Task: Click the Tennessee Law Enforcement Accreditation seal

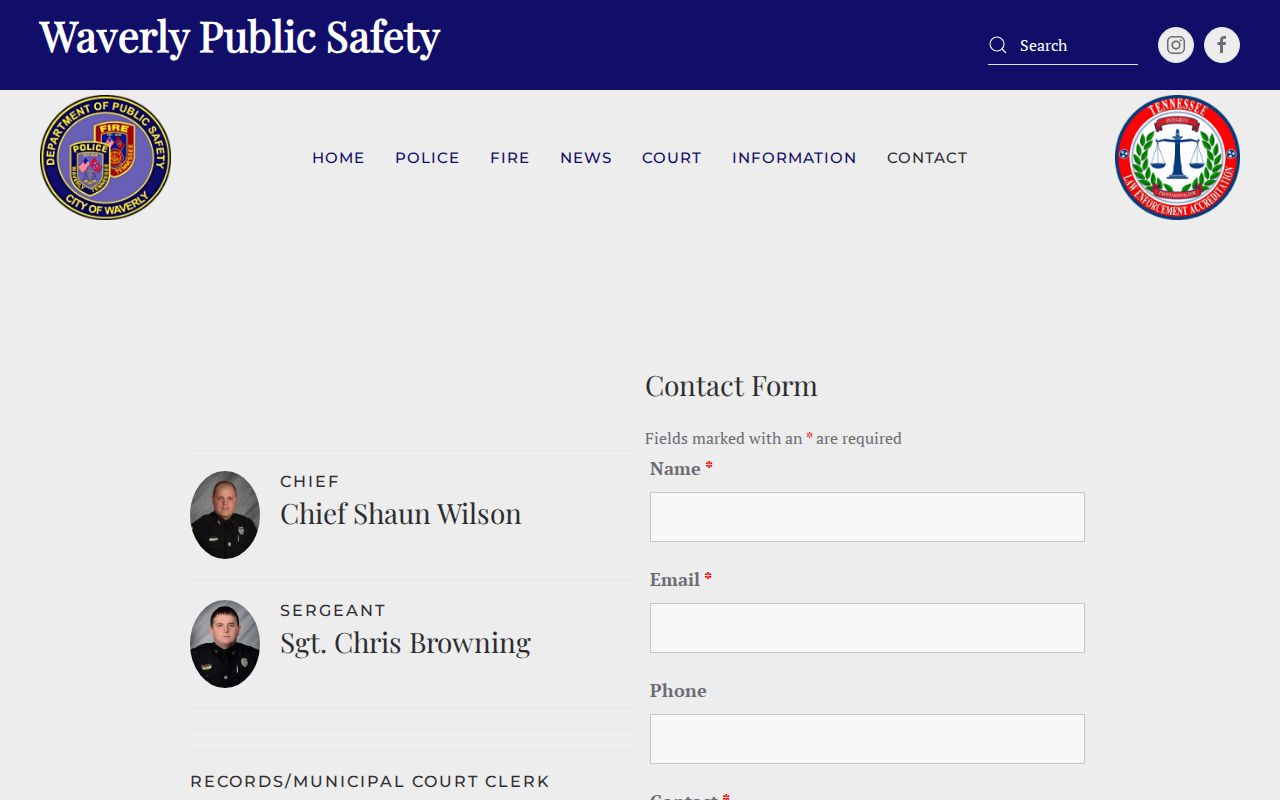Action: (x=1178, y=158)
